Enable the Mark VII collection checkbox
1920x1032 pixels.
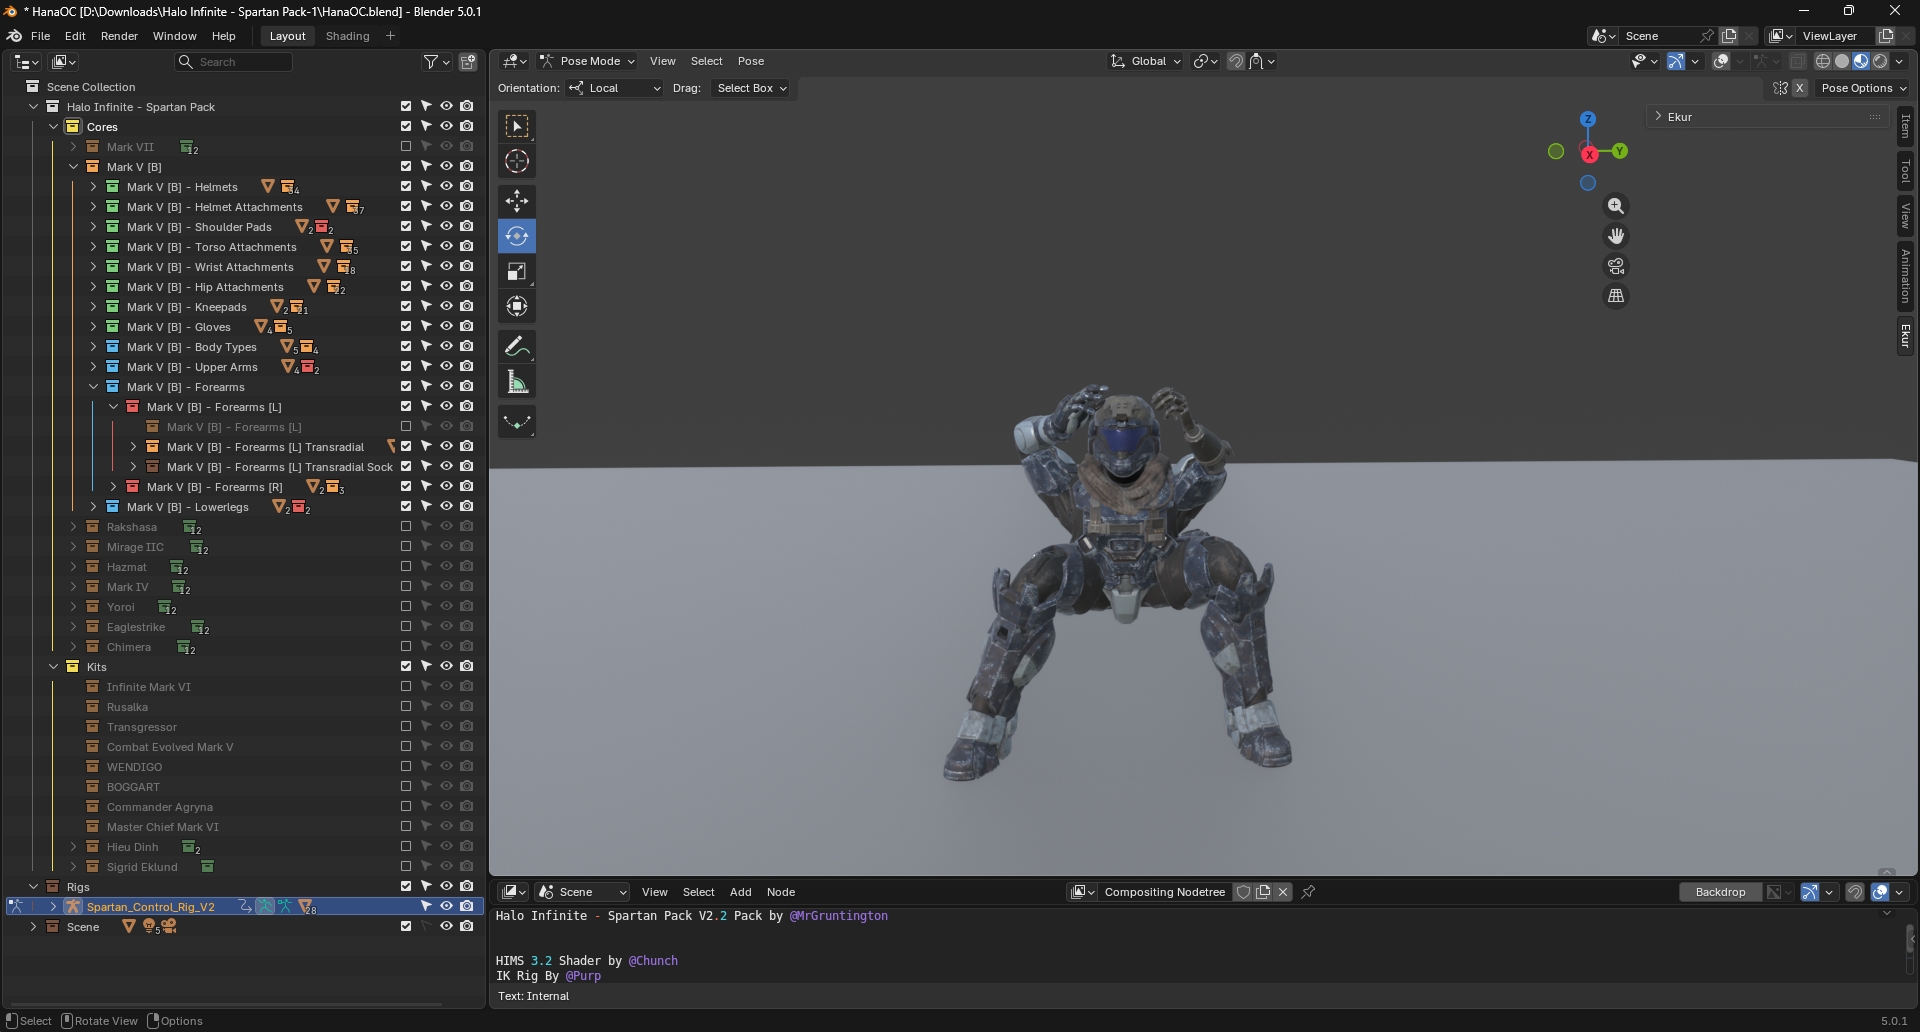pyautogui.click(x=406, y=147)
